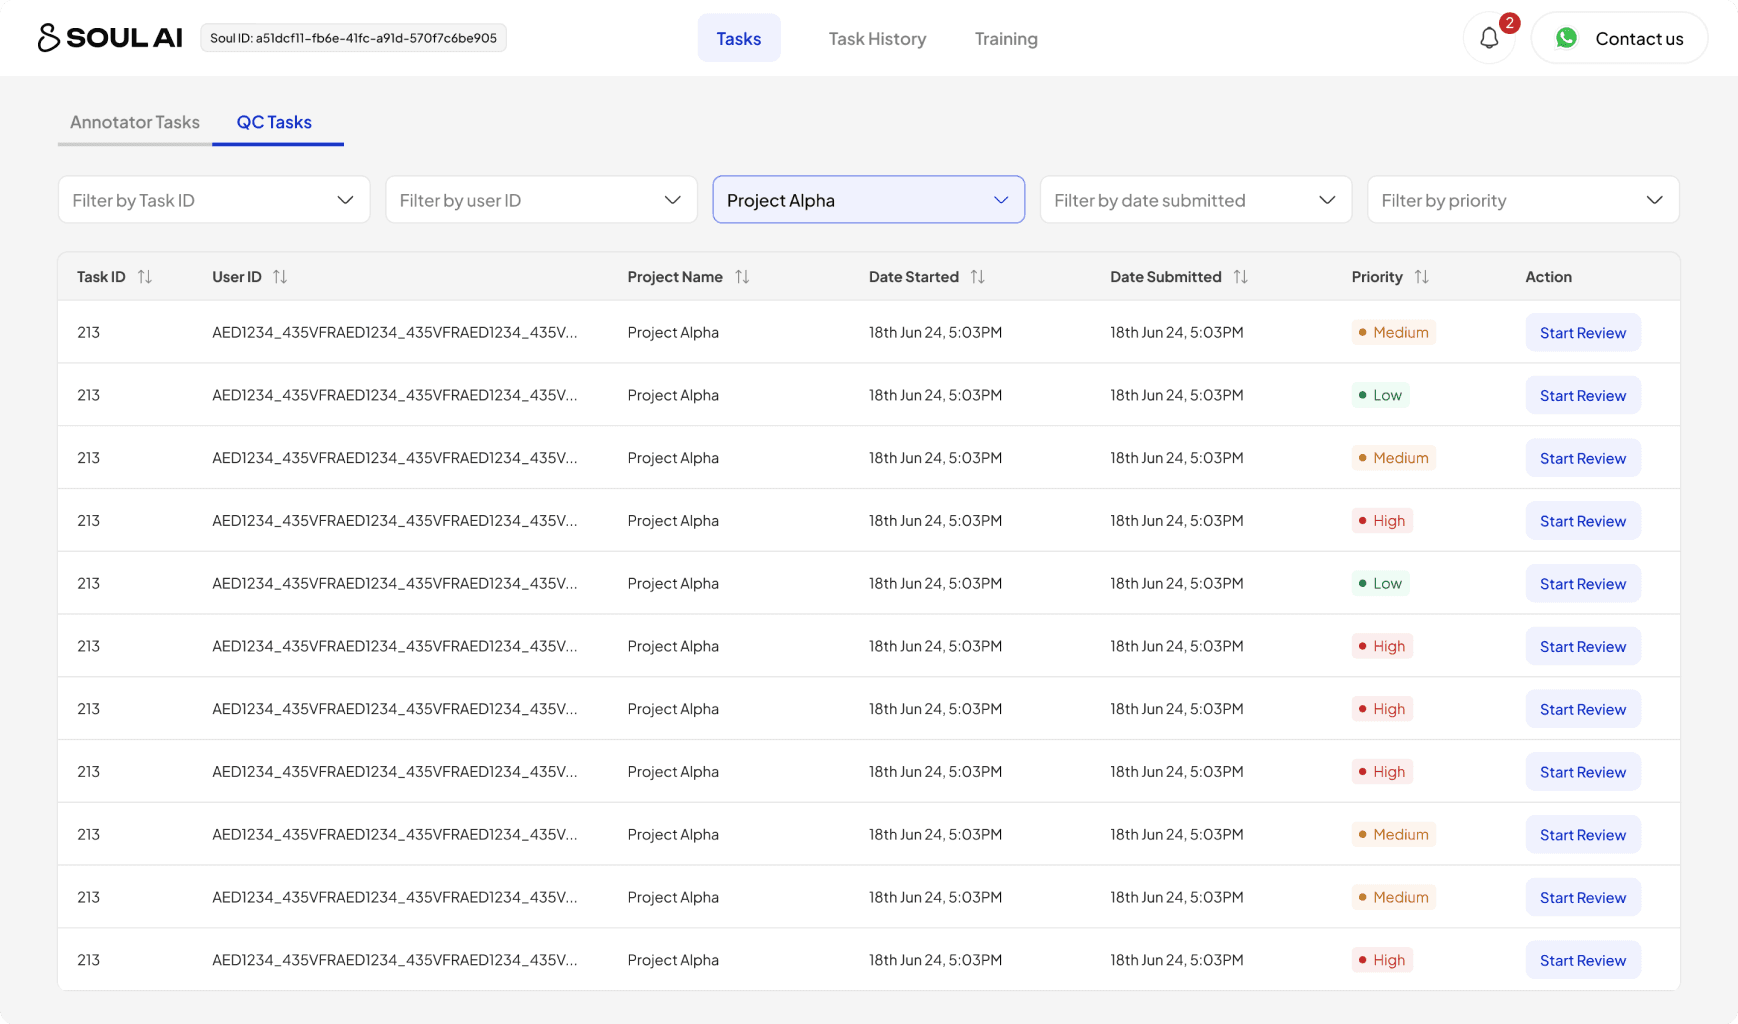Open the Training tab
Image resolution: width=1738 pixels, height=1024 pixels.
click(1006, 38)
